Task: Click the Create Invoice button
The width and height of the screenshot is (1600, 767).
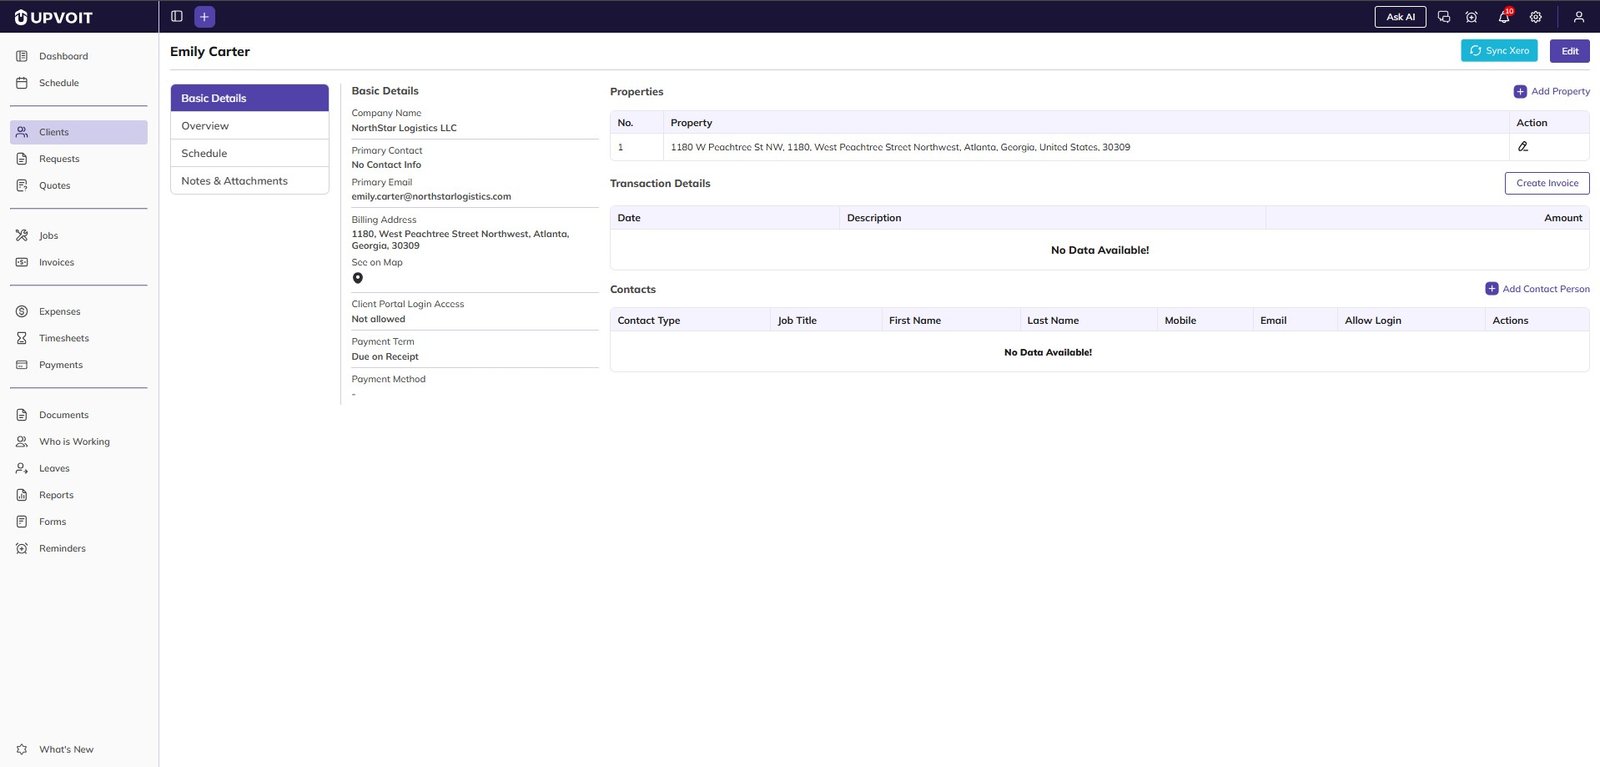Action: [x=1547, y=183]
